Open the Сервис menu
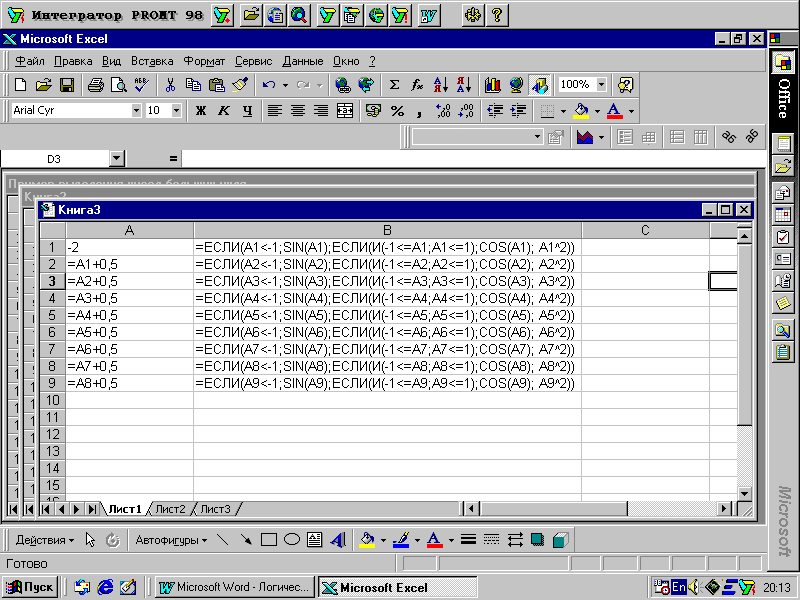This screenshot has height=600, width=800. click(254, 61)
